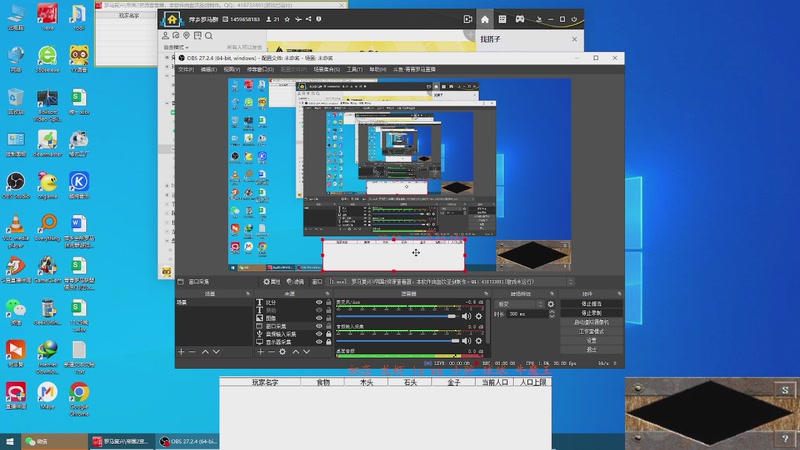800x450 pixels.
Task: Open the gamepad icon in YY toolbar
Action: [x=519, y=19]
